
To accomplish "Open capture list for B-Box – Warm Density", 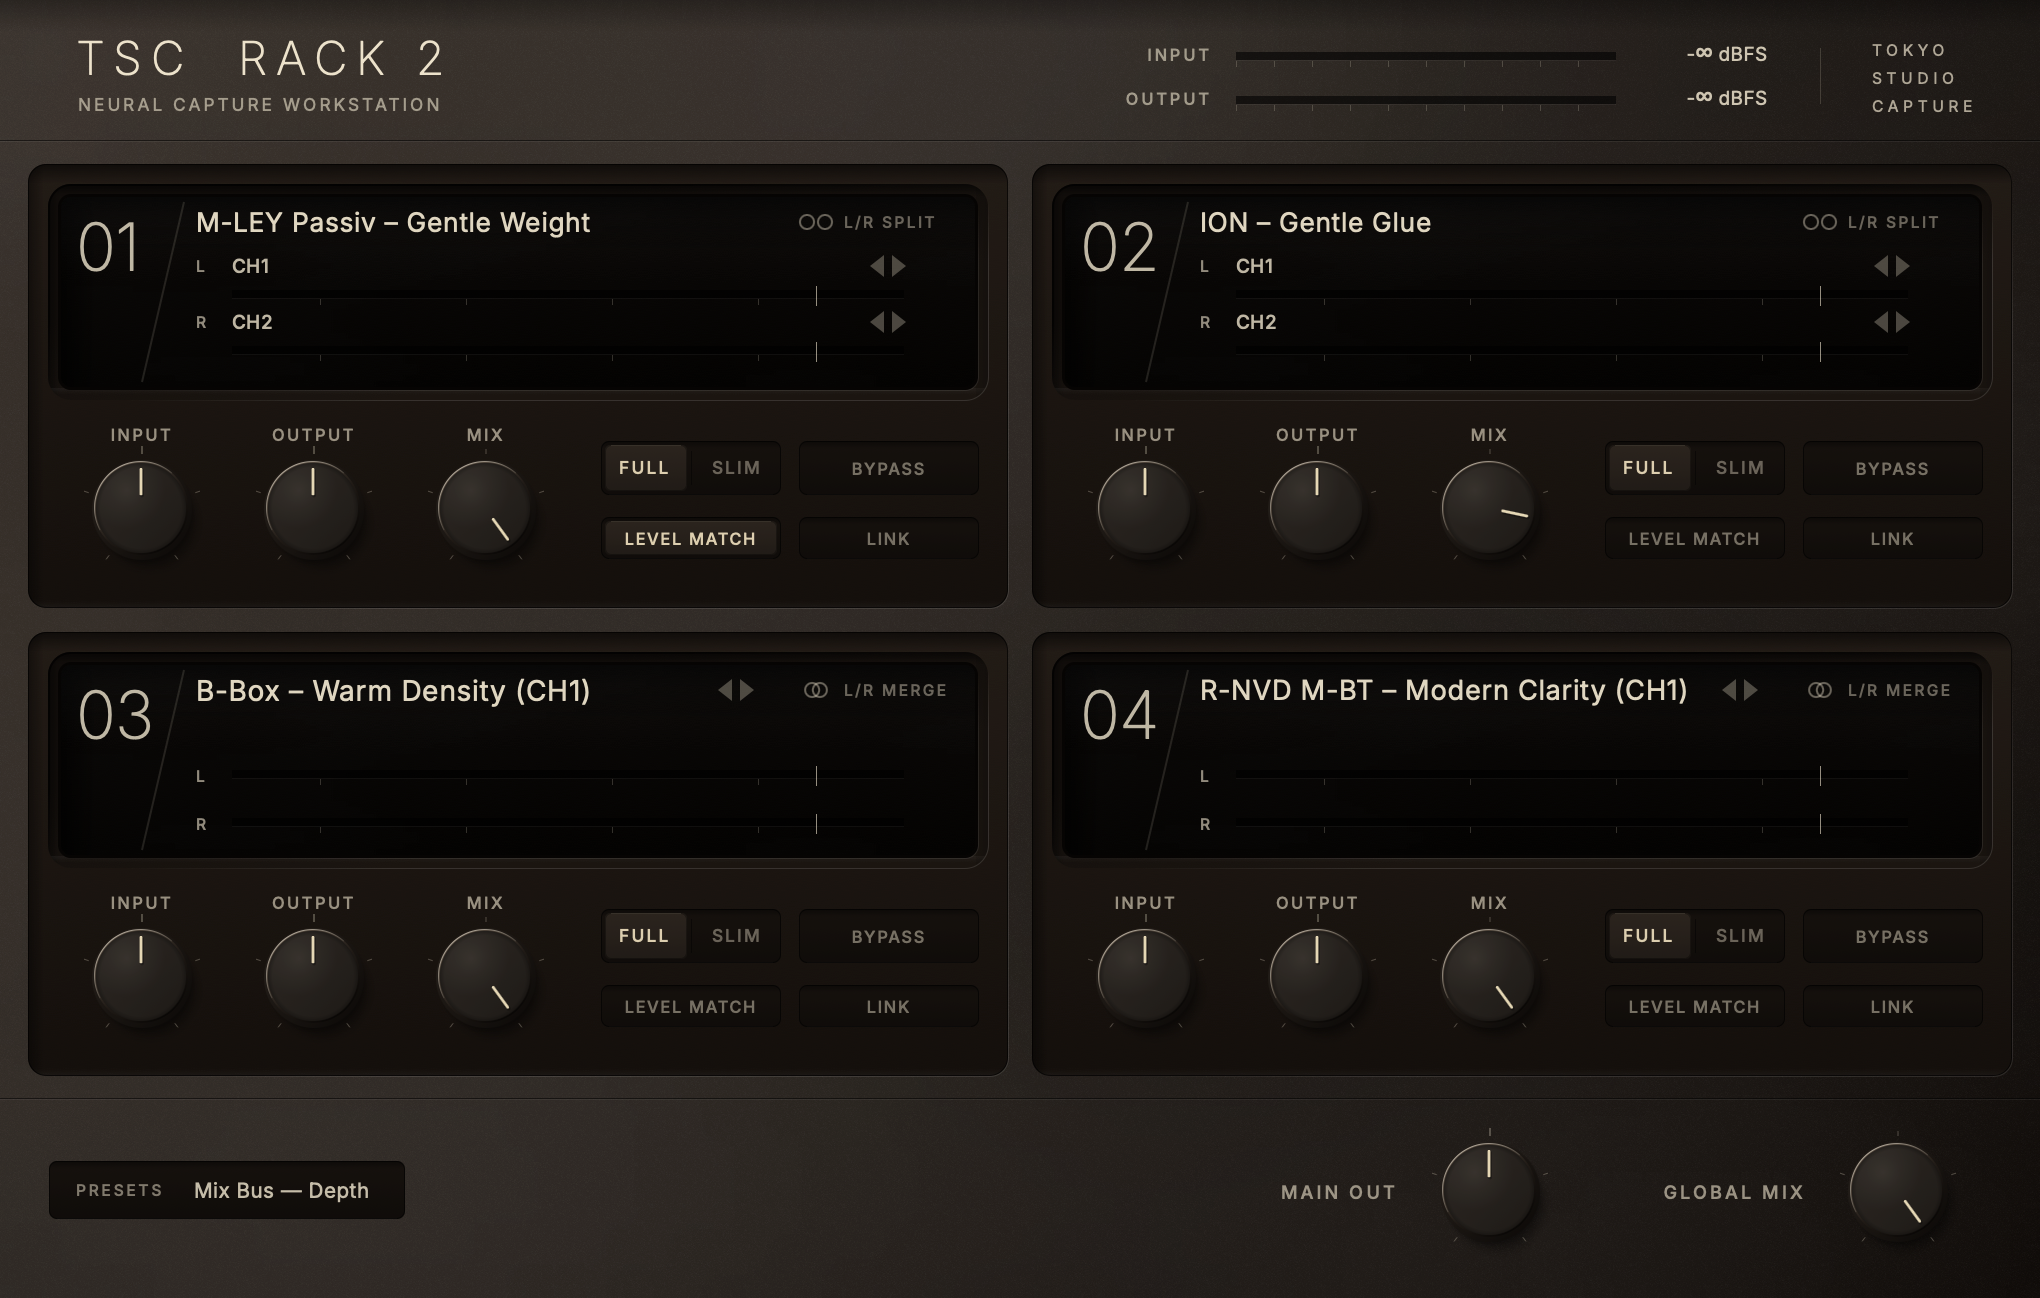I will coord(393,690).
